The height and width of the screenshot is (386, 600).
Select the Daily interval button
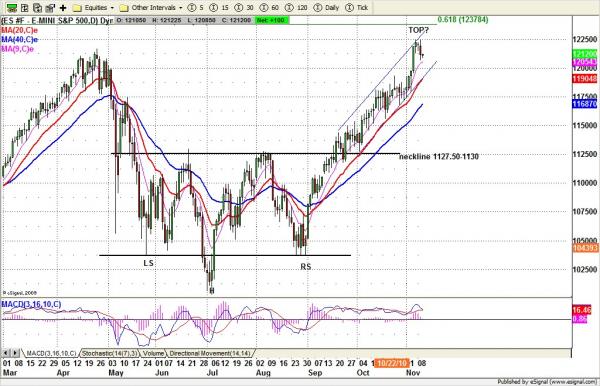point(326,8)
